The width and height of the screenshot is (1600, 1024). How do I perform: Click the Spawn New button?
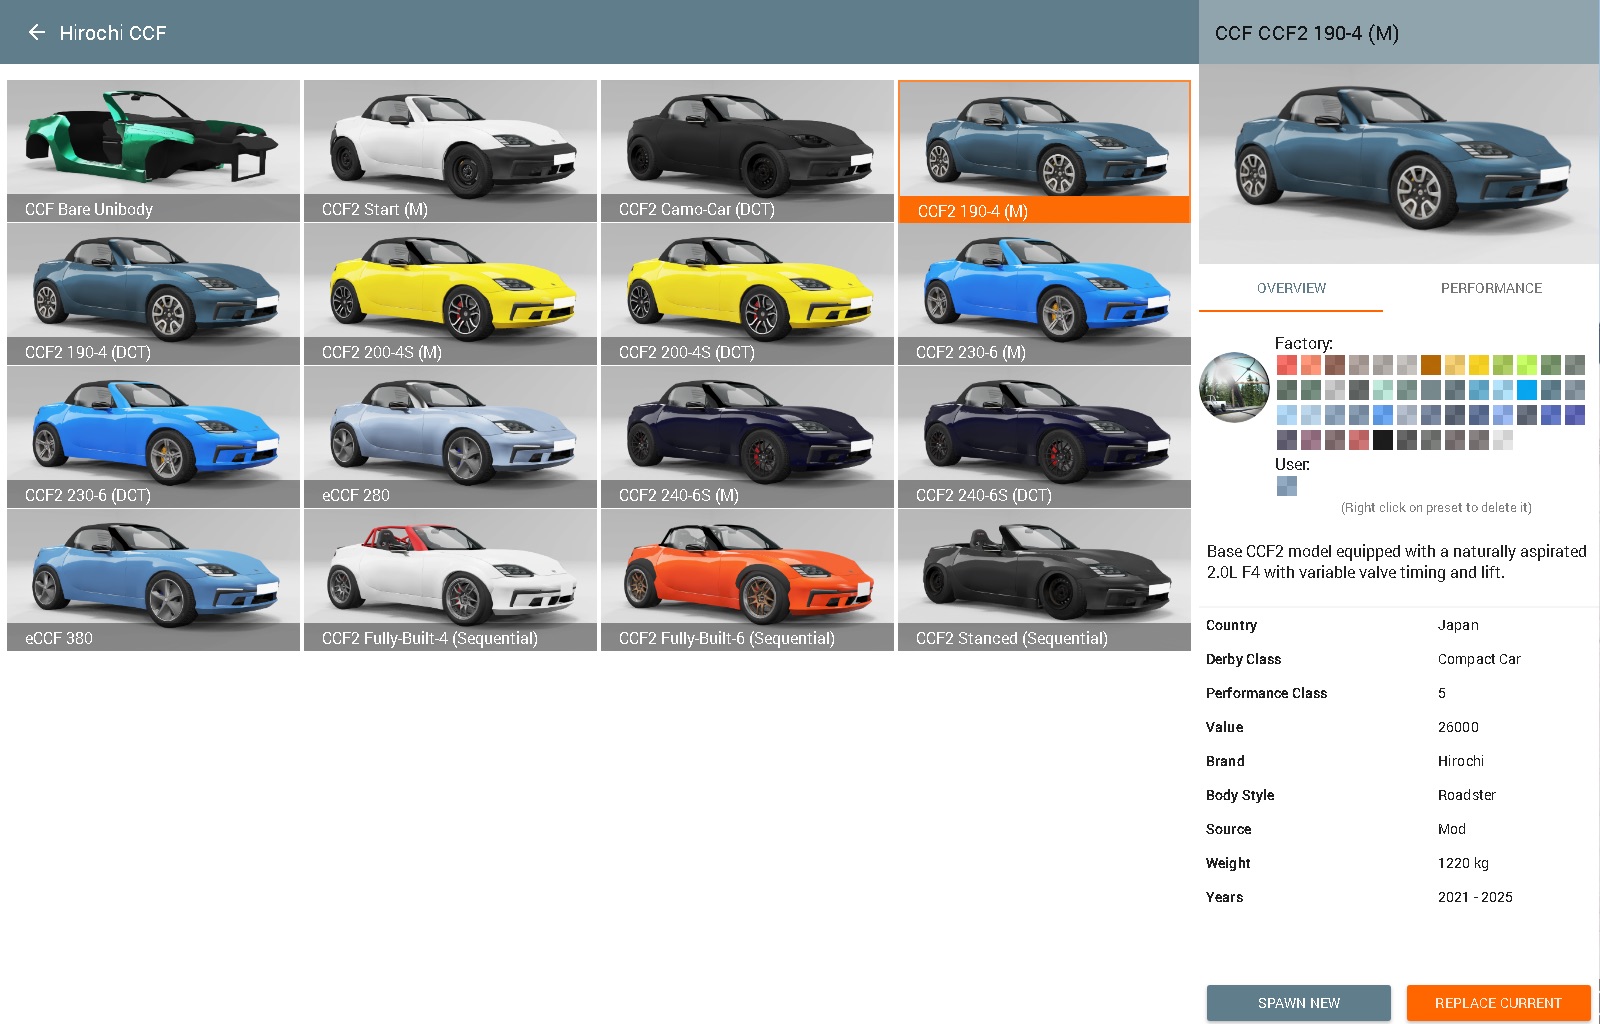(x=1298, y=1003)
